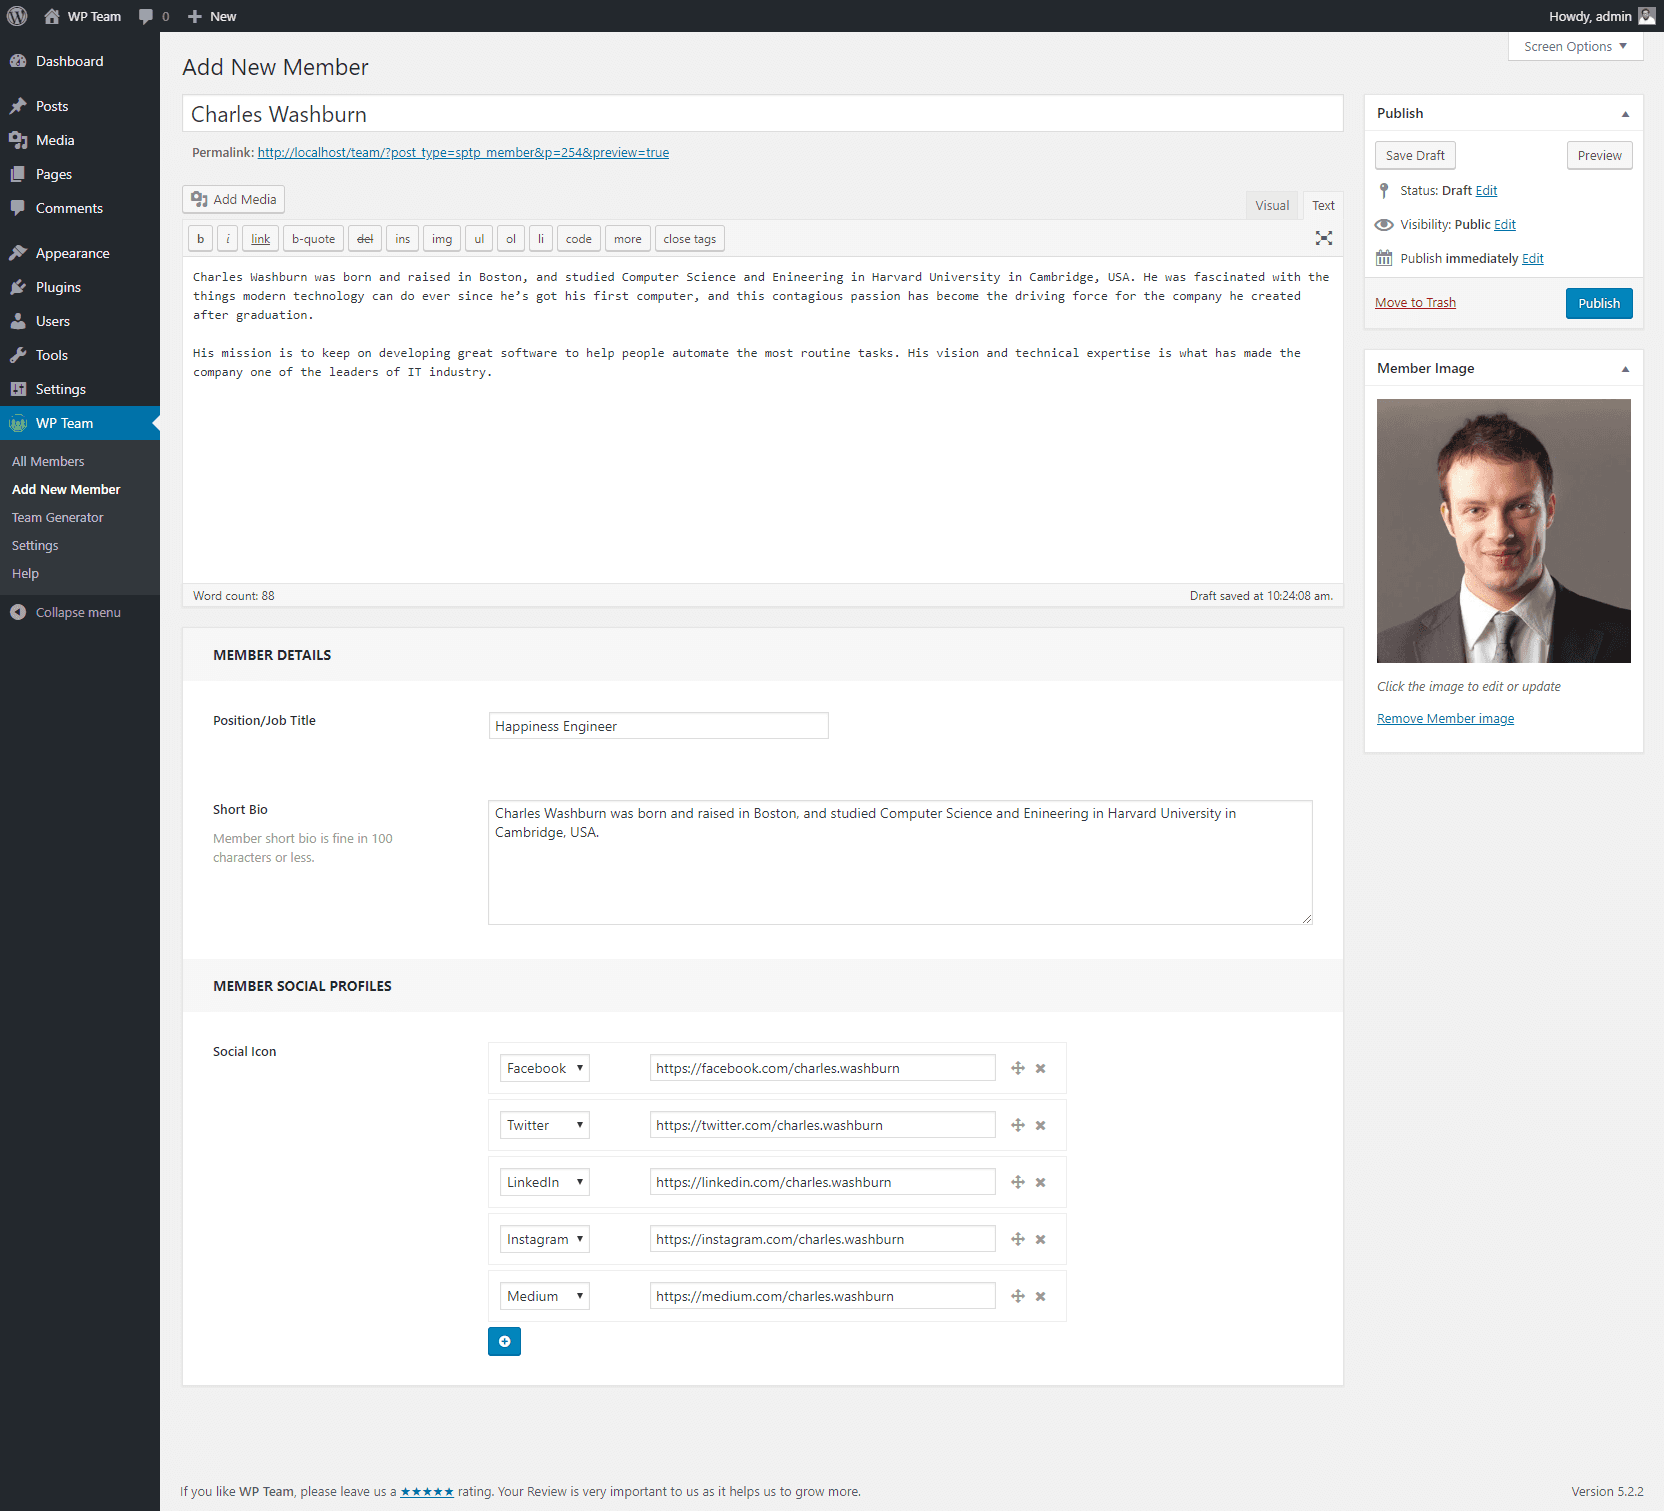Open the Medium social icon dropdown

(x=544, y=1296)
